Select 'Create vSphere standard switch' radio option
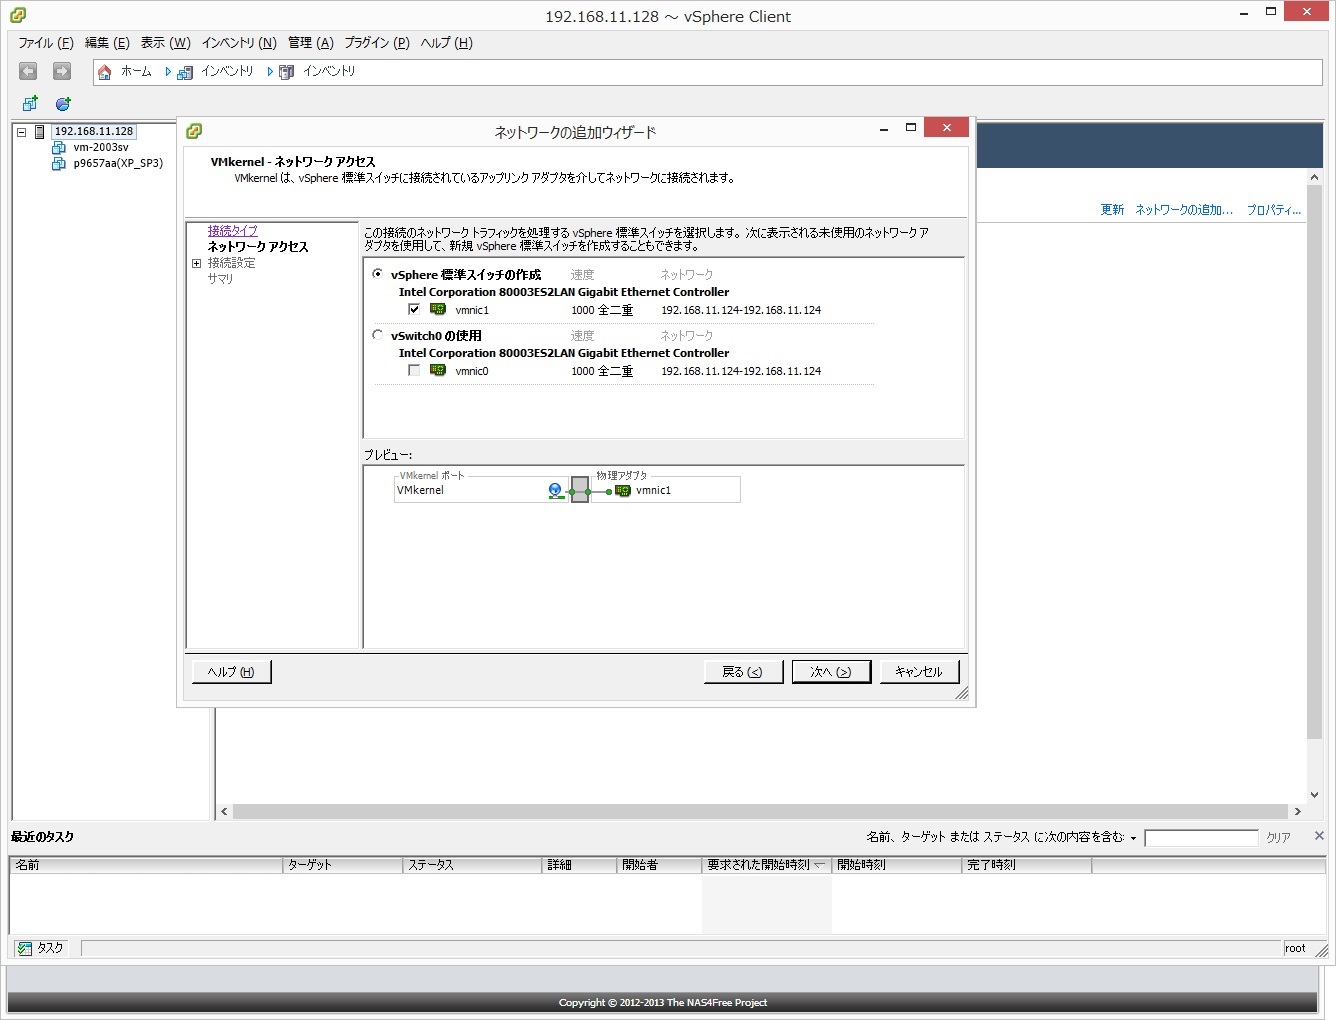This screenshot has height=1020, width=1336. (x=377, y=274)
